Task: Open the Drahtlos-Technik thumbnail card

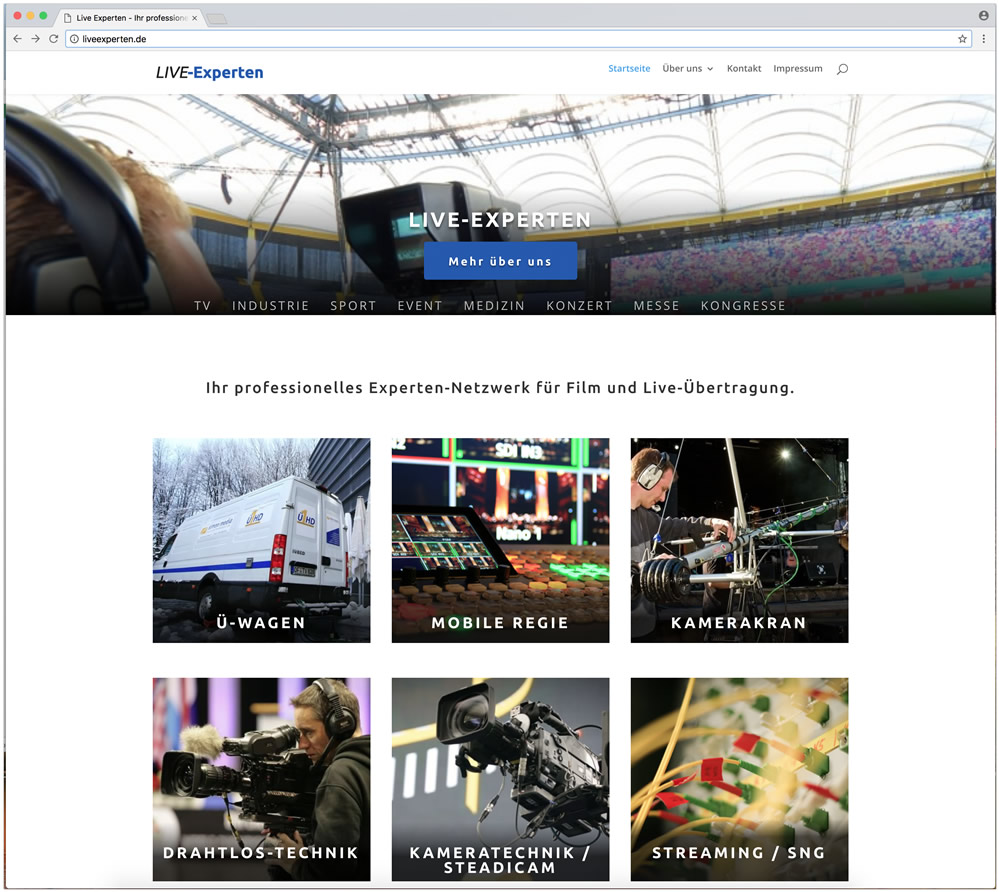Action: 261,779
